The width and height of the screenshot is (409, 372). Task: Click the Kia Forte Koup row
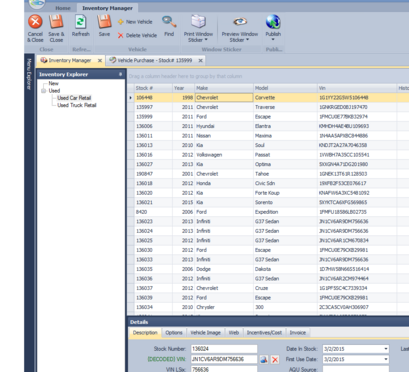pos(268,193)
